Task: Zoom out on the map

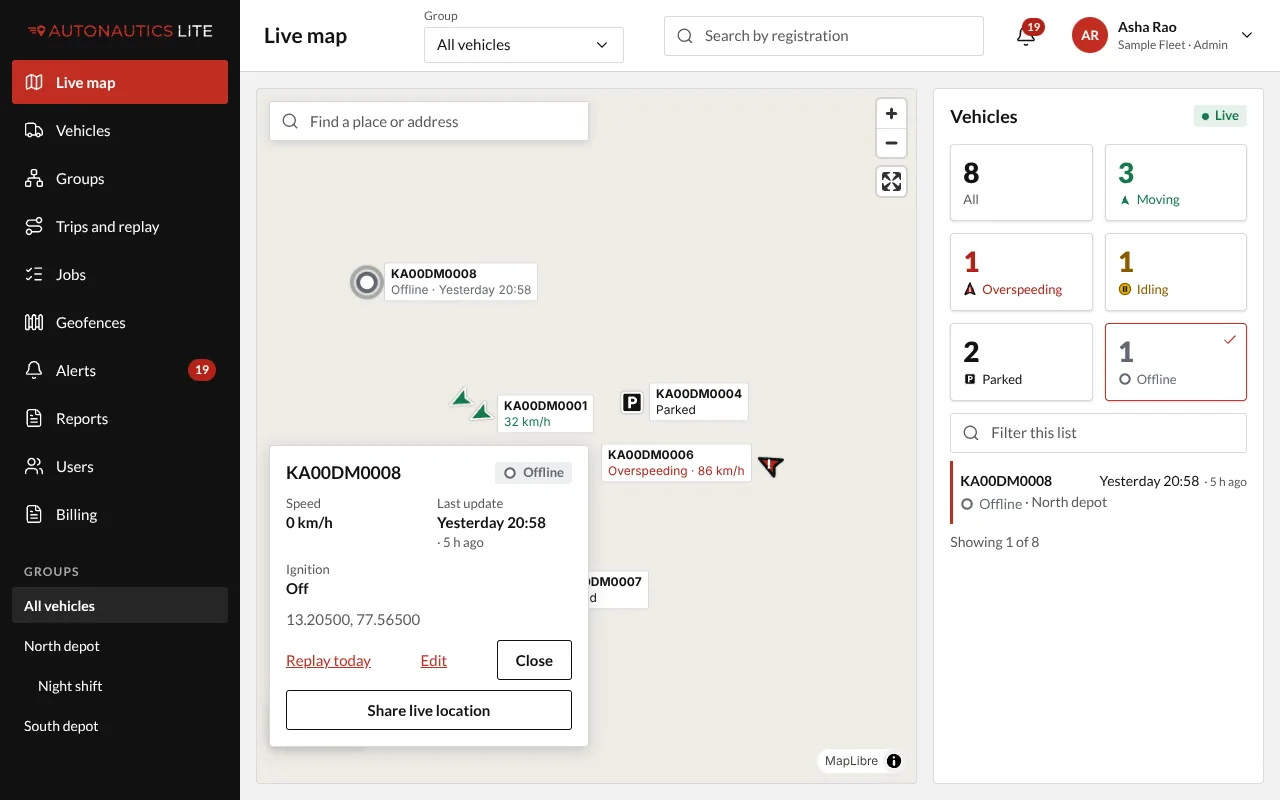Action: 891,143
